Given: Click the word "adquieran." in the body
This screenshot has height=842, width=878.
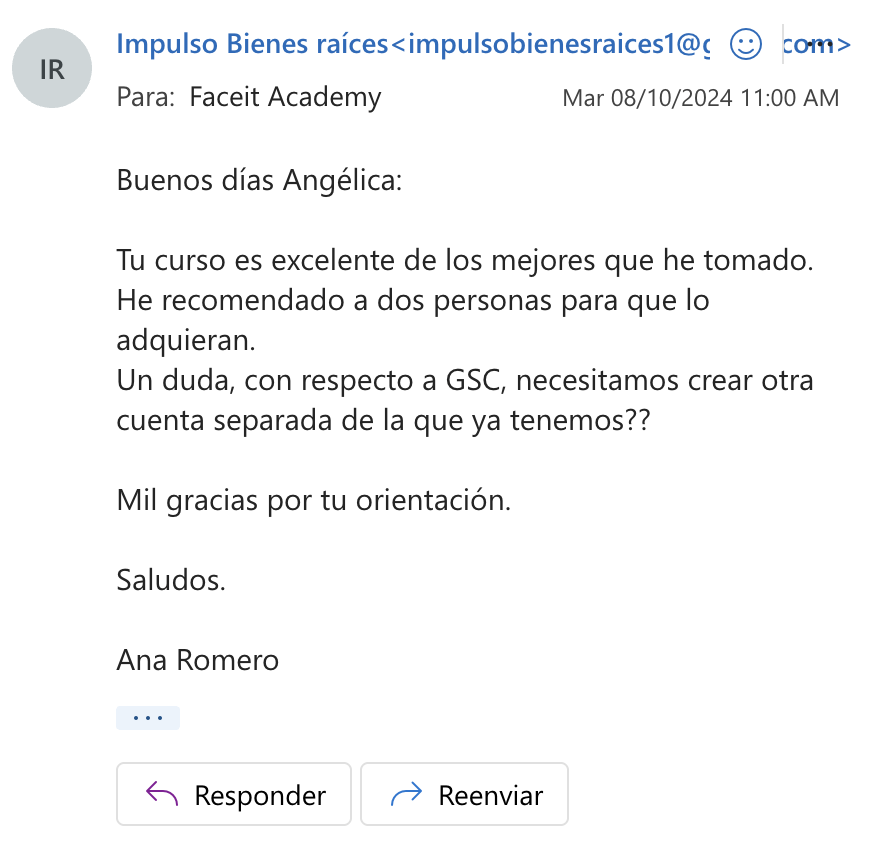Looking at the screenshot, I should (187, 339).
